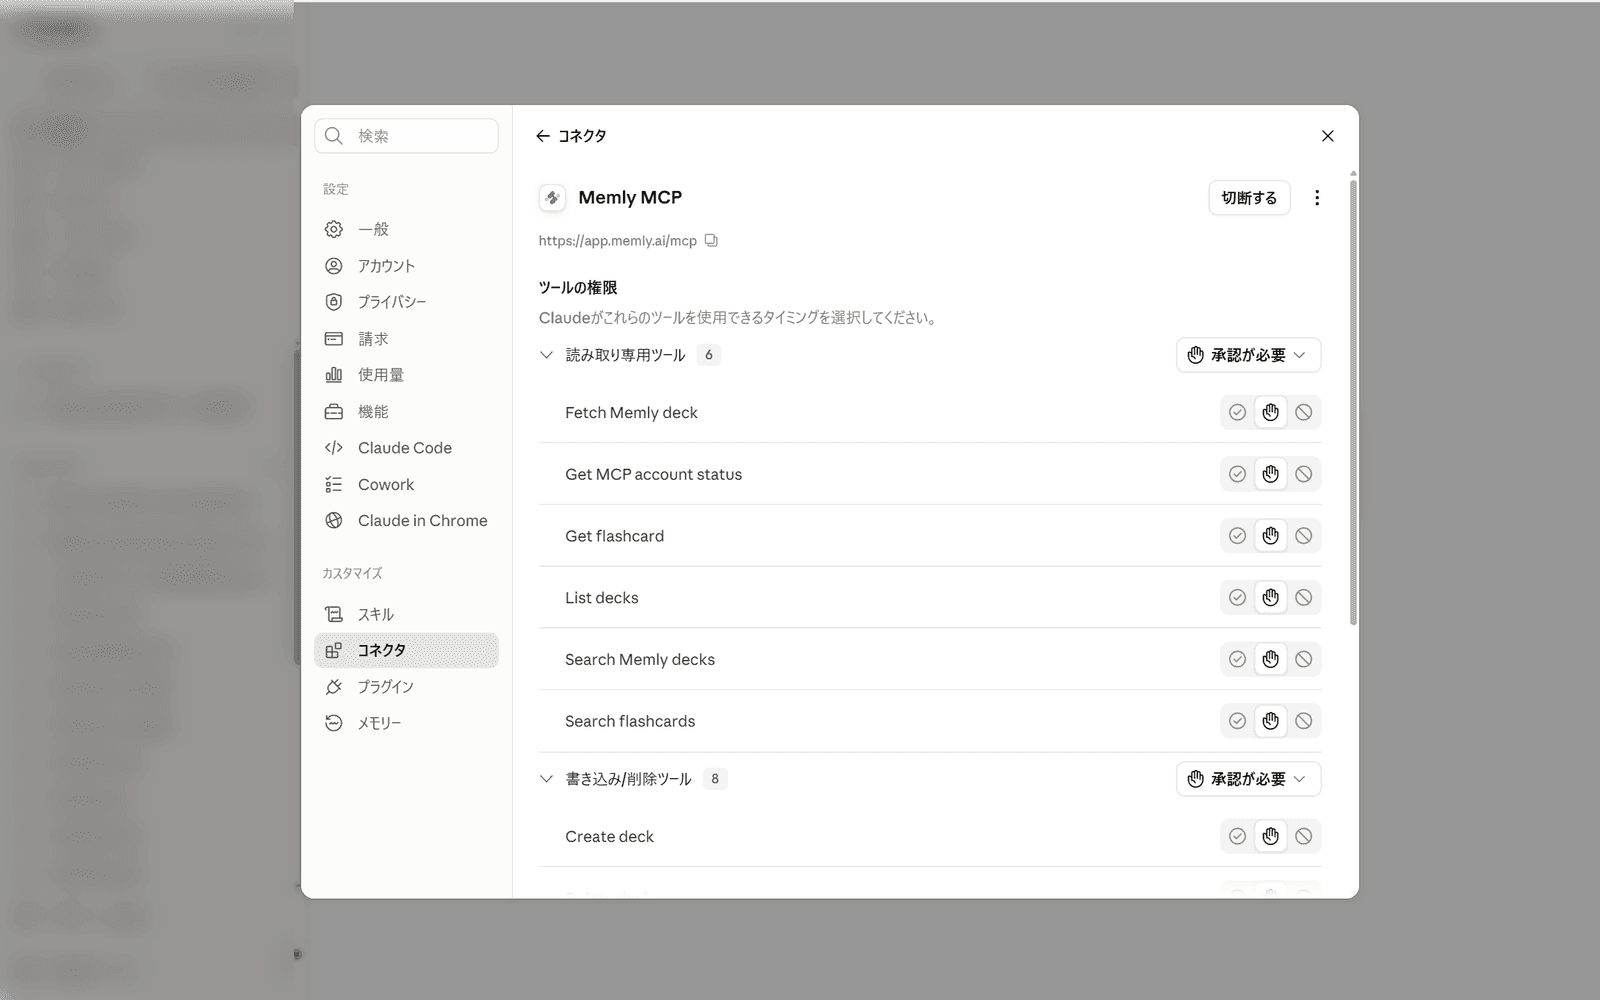Screen dimensions: 1600x1000
Task: Block the Fetch Memly deck tool
Action: tap(1303, 412)
